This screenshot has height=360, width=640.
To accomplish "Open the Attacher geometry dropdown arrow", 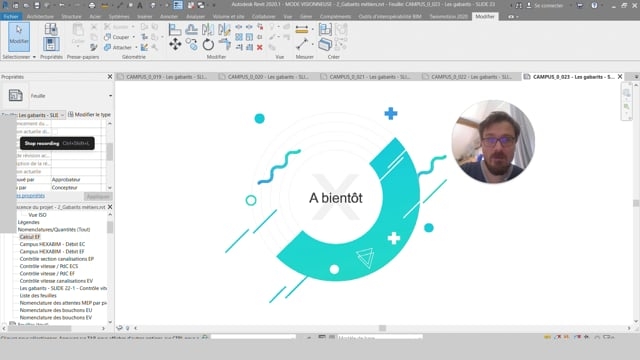I will tap(136, 47).
